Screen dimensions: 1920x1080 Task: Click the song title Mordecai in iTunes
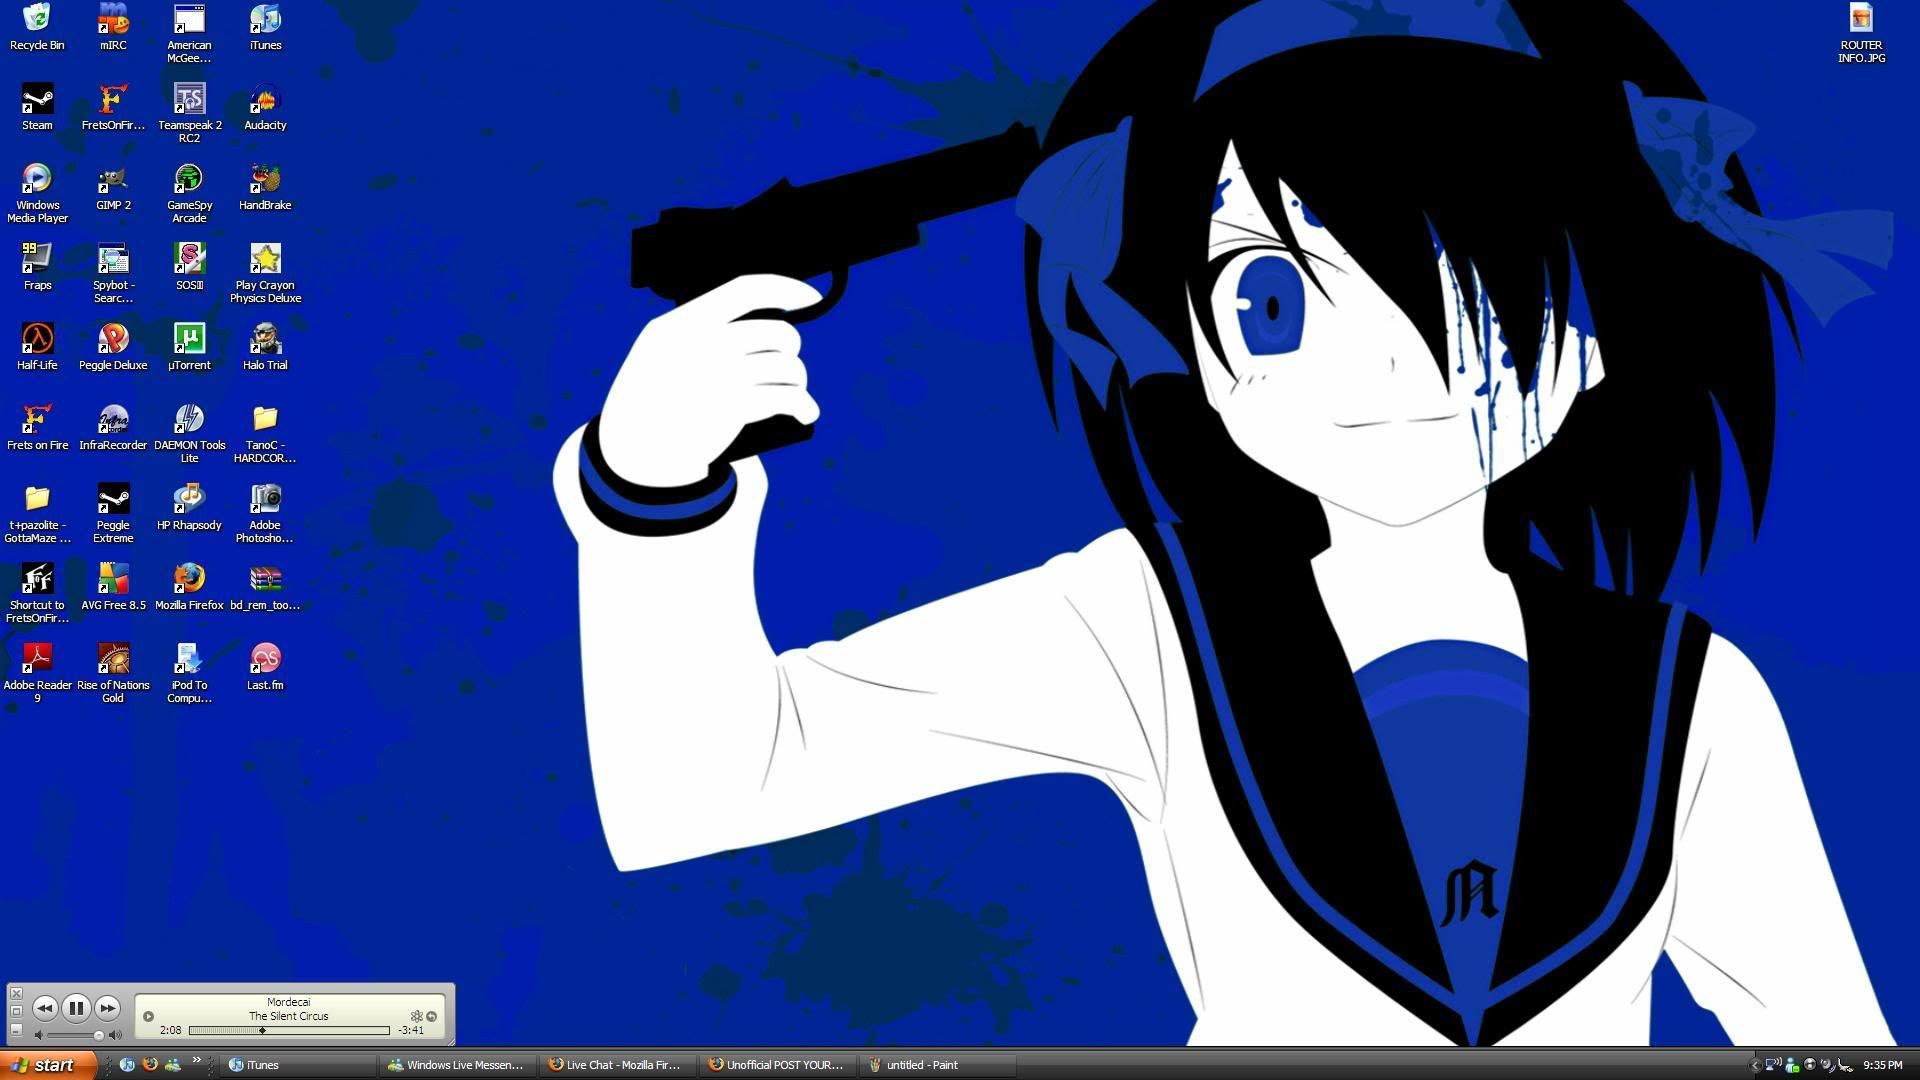tap(288, 1002)
